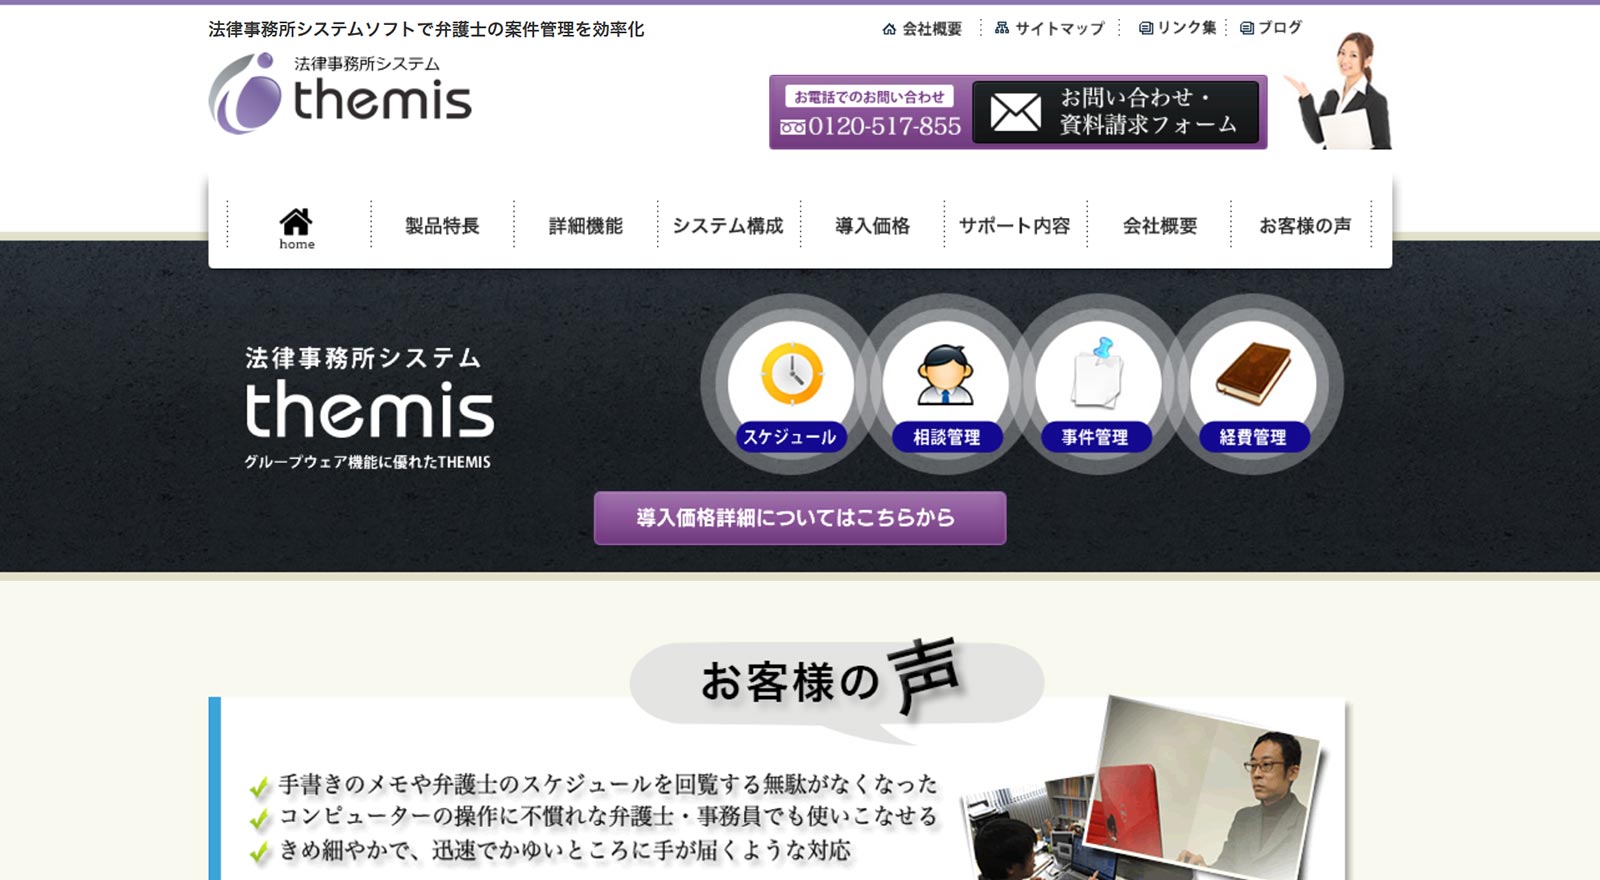Follow the サイトマップ link at top
This screenshot has width=1600, height=880.
coord(1050,28)
